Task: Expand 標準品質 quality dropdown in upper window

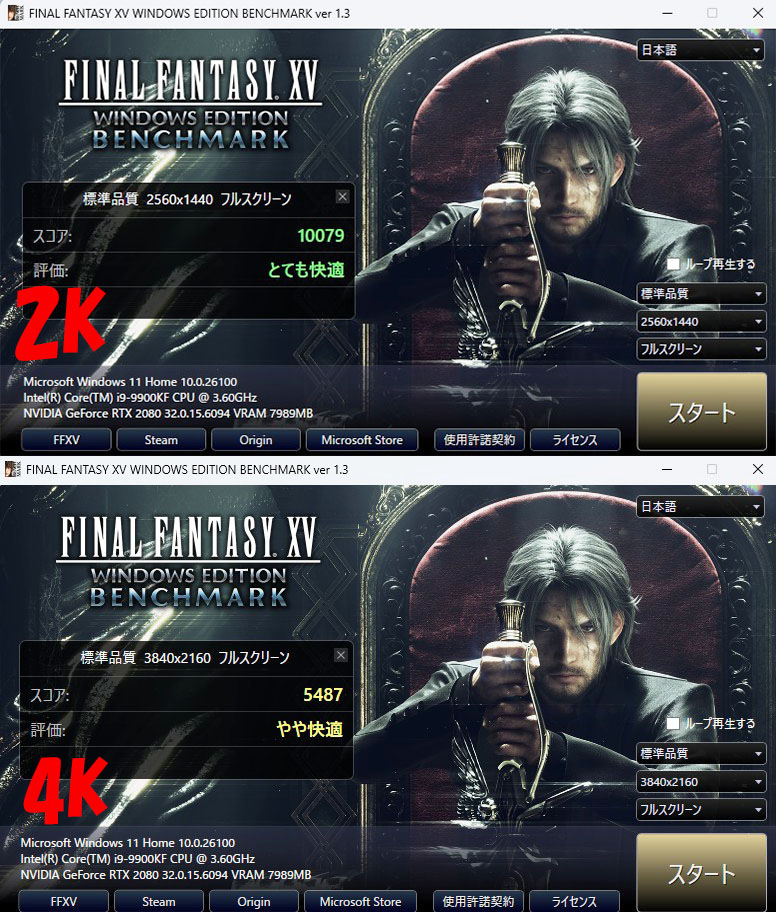Action: [701, 294]
